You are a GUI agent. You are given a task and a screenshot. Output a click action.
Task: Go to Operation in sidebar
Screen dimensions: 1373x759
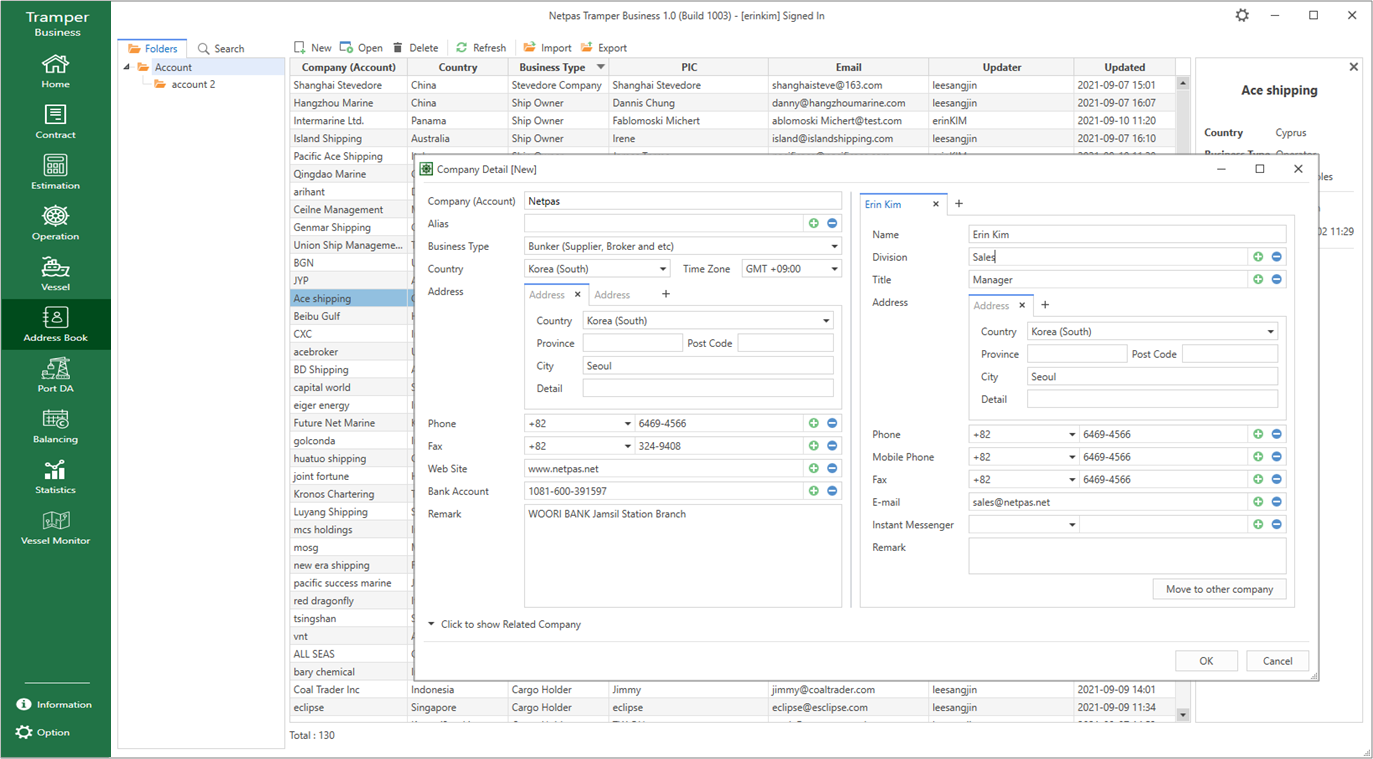pos(55,224)
